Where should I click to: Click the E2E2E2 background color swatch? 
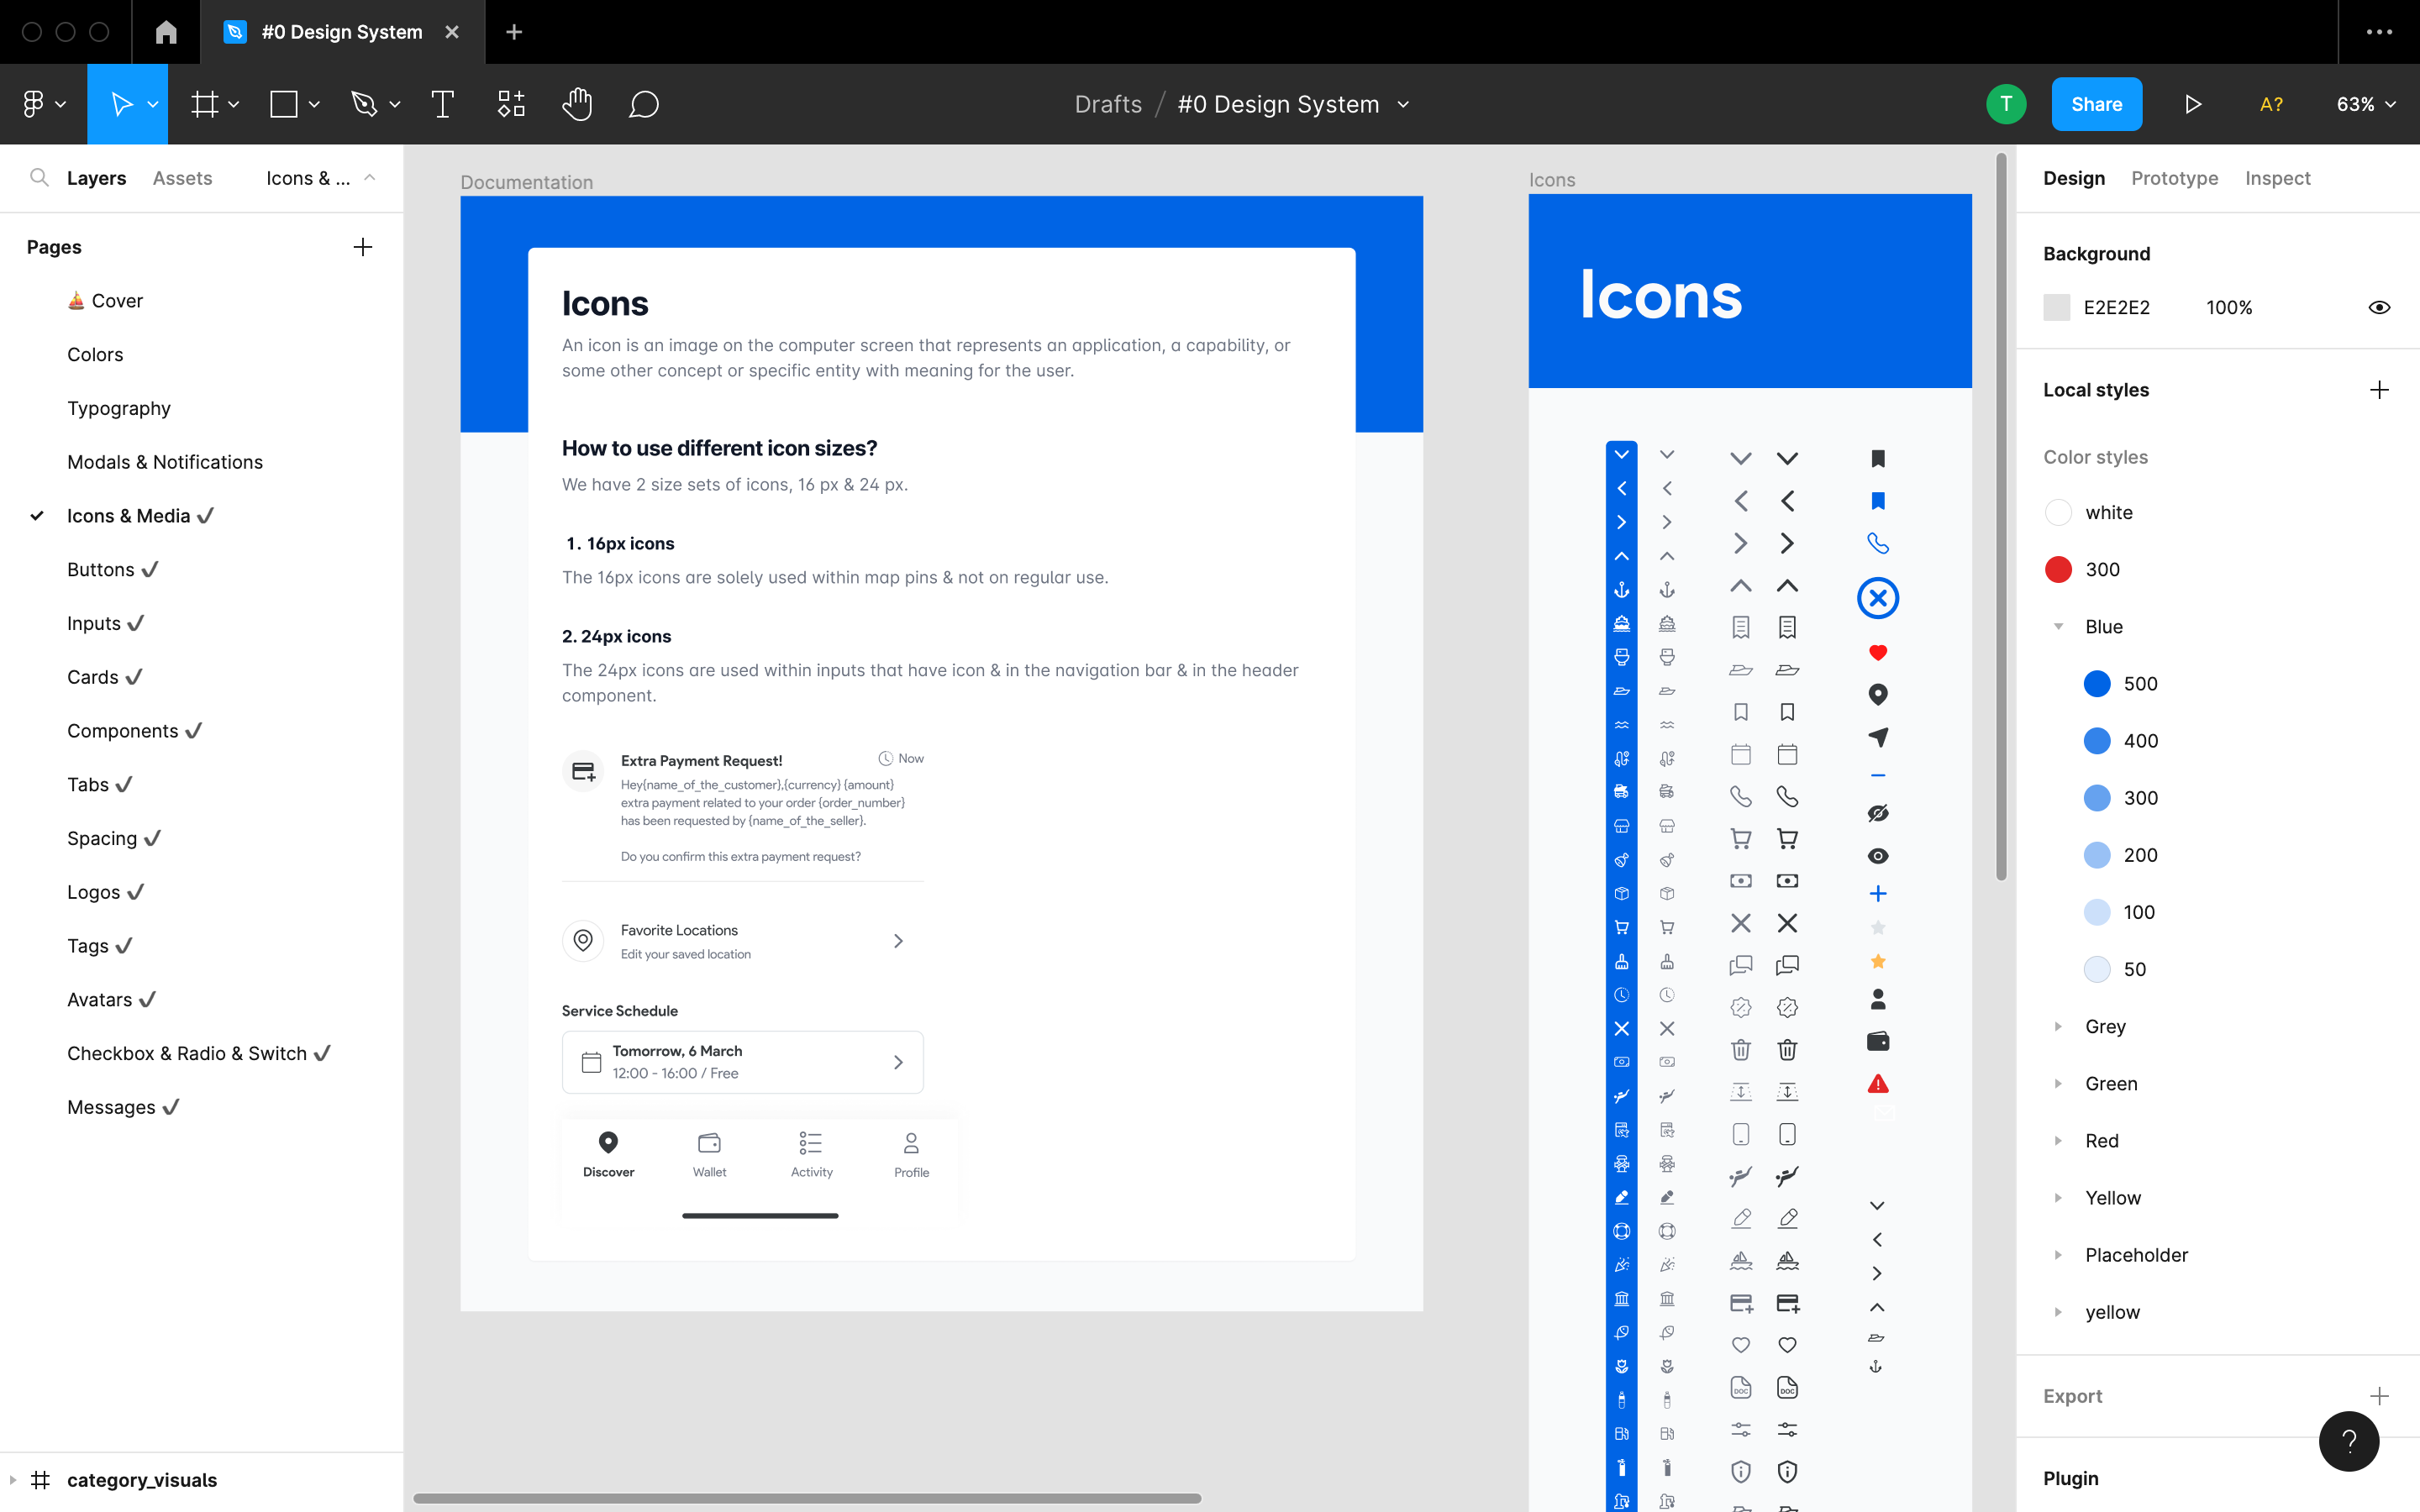[2057, 307]
